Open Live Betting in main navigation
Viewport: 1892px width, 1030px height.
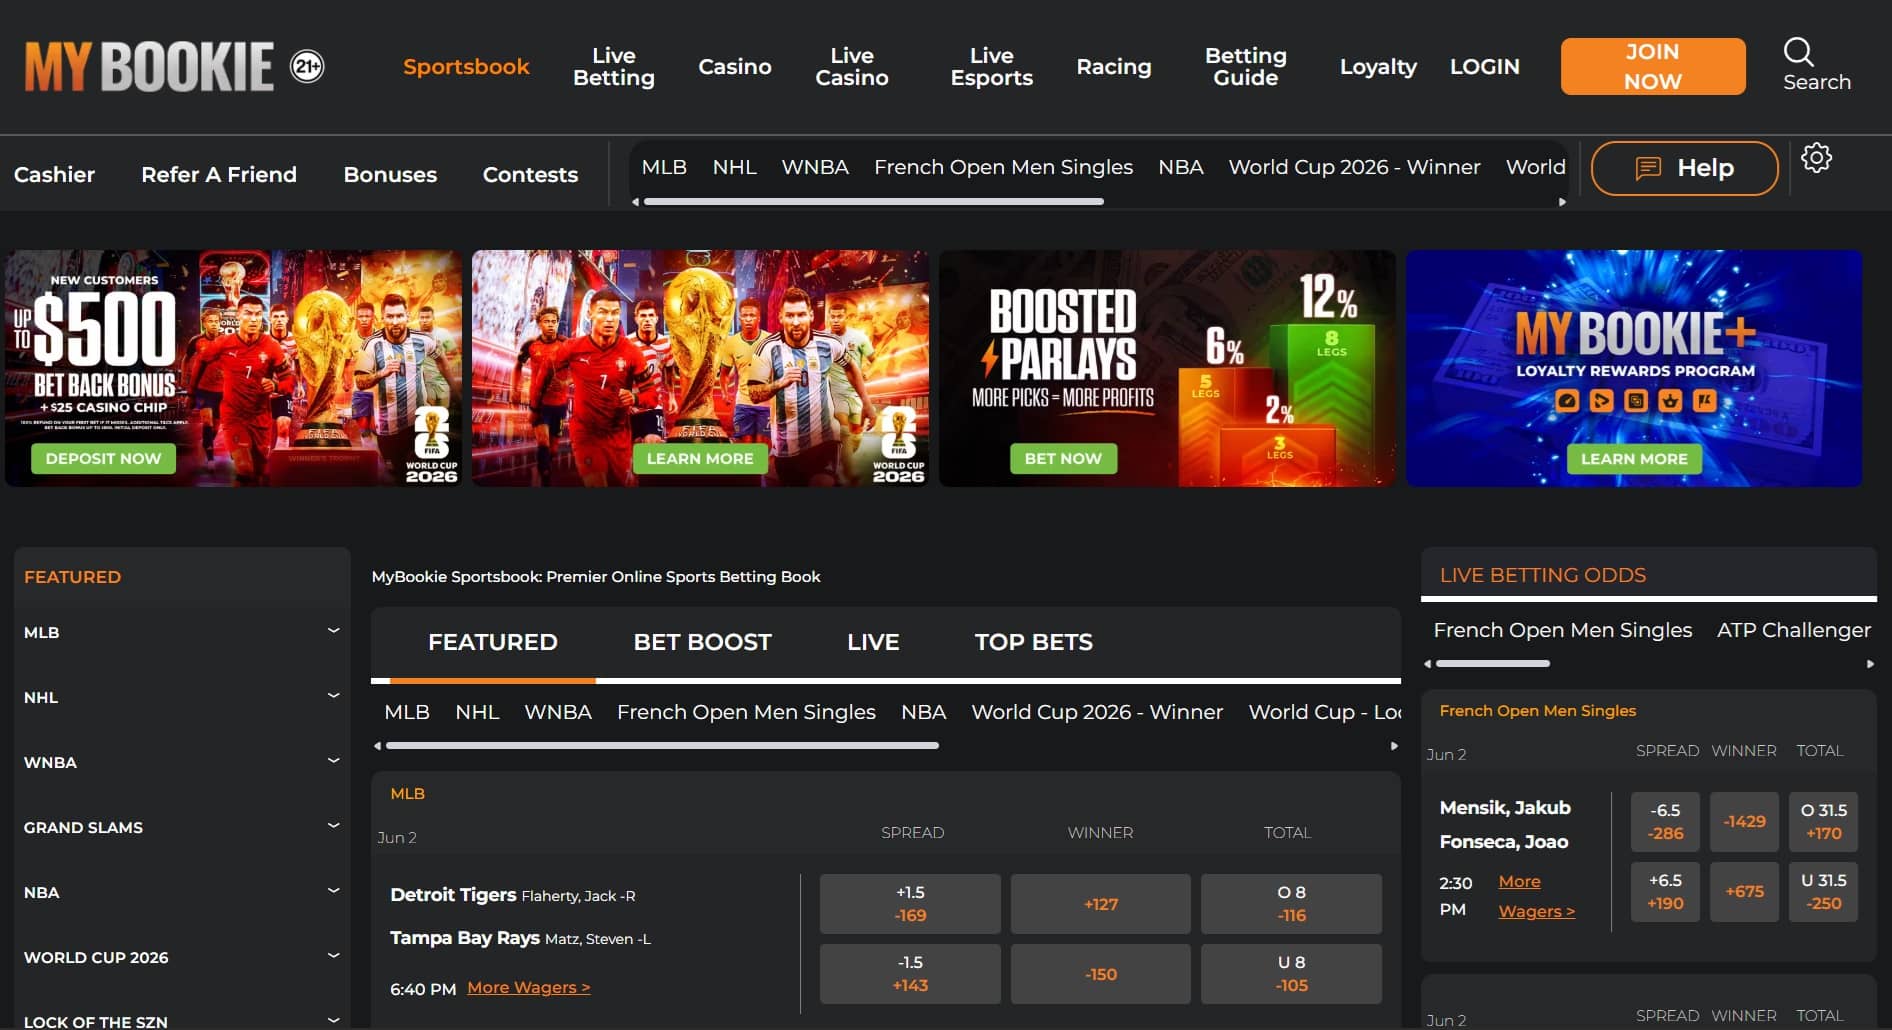(x=613, y=67)
